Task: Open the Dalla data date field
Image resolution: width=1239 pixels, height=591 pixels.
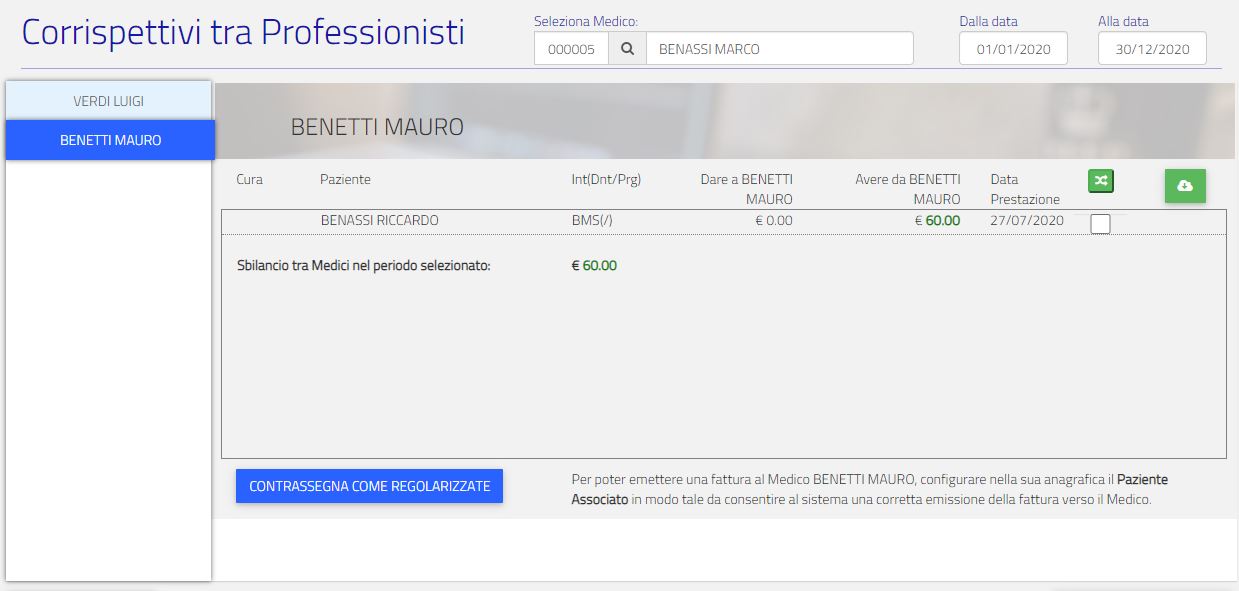Action: click(1013, 49)
